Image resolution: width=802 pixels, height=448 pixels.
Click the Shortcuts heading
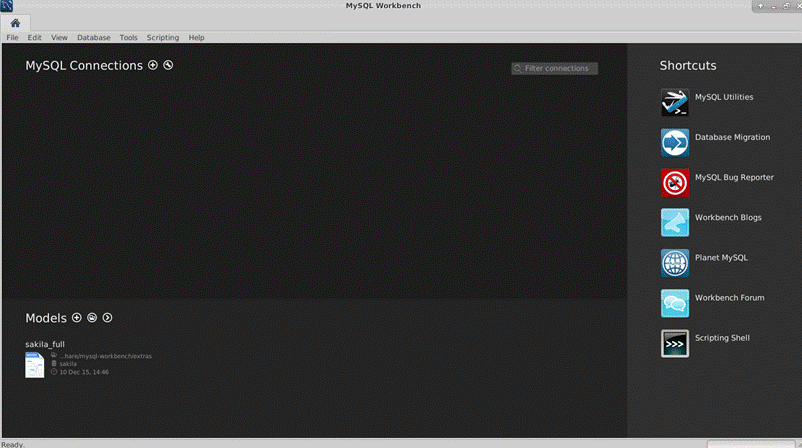(688, 65)
